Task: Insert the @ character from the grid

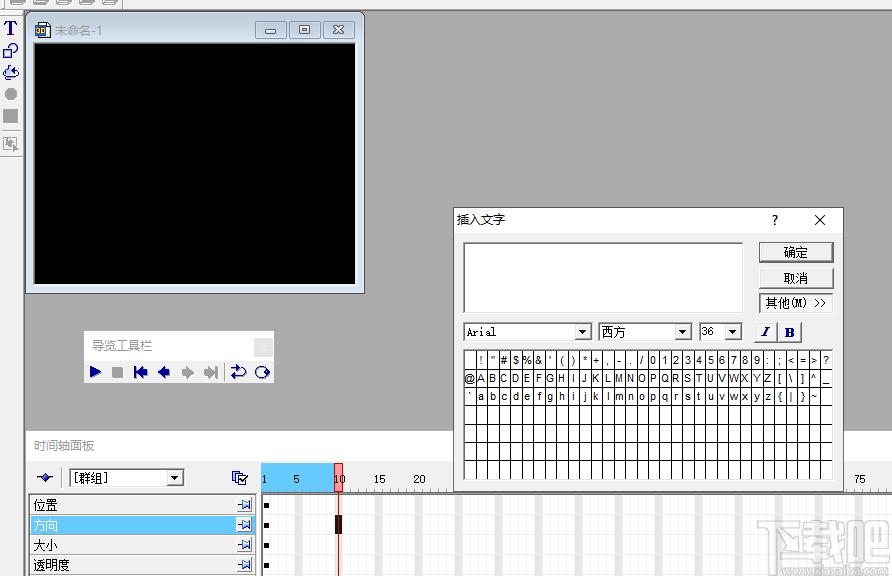Action: pos(470,378)
